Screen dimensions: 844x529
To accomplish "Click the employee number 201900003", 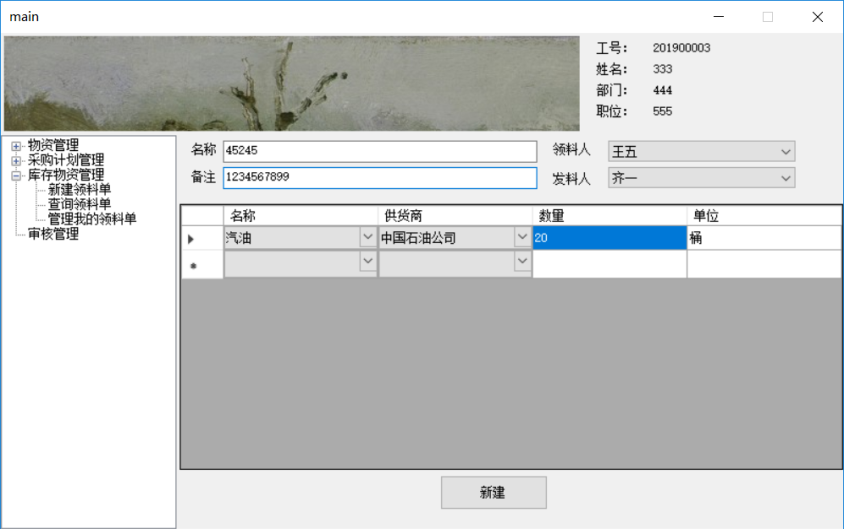I will [x=681, y=48].
